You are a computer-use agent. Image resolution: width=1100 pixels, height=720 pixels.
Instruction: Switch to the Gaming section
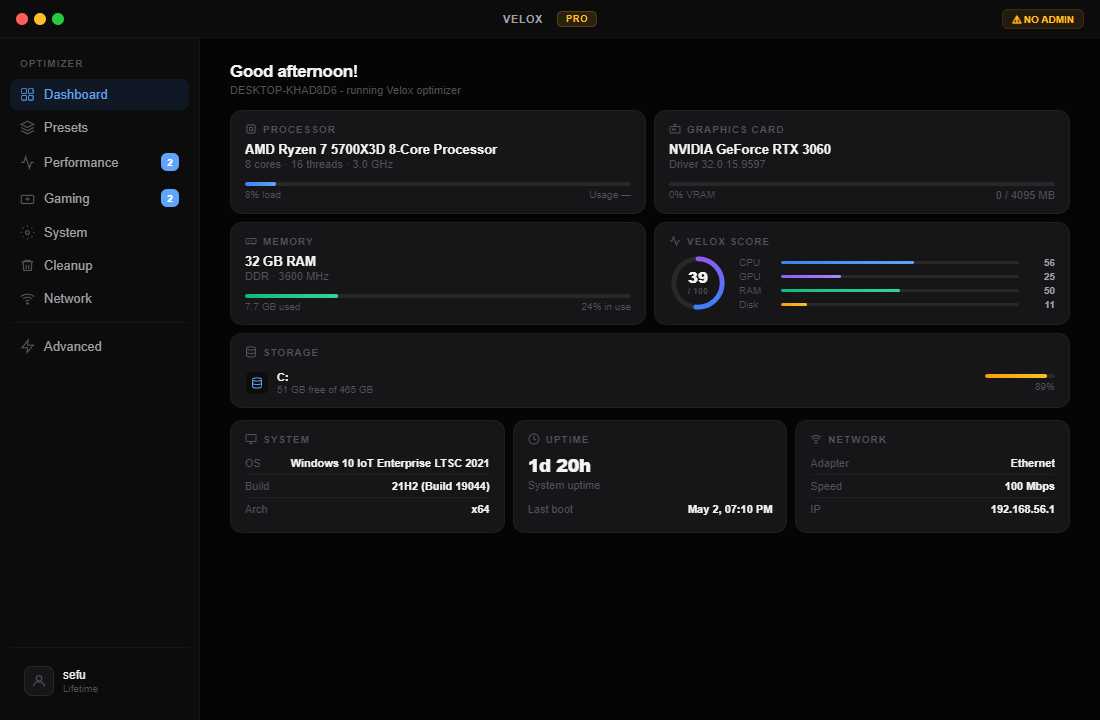tap(100, 199)
